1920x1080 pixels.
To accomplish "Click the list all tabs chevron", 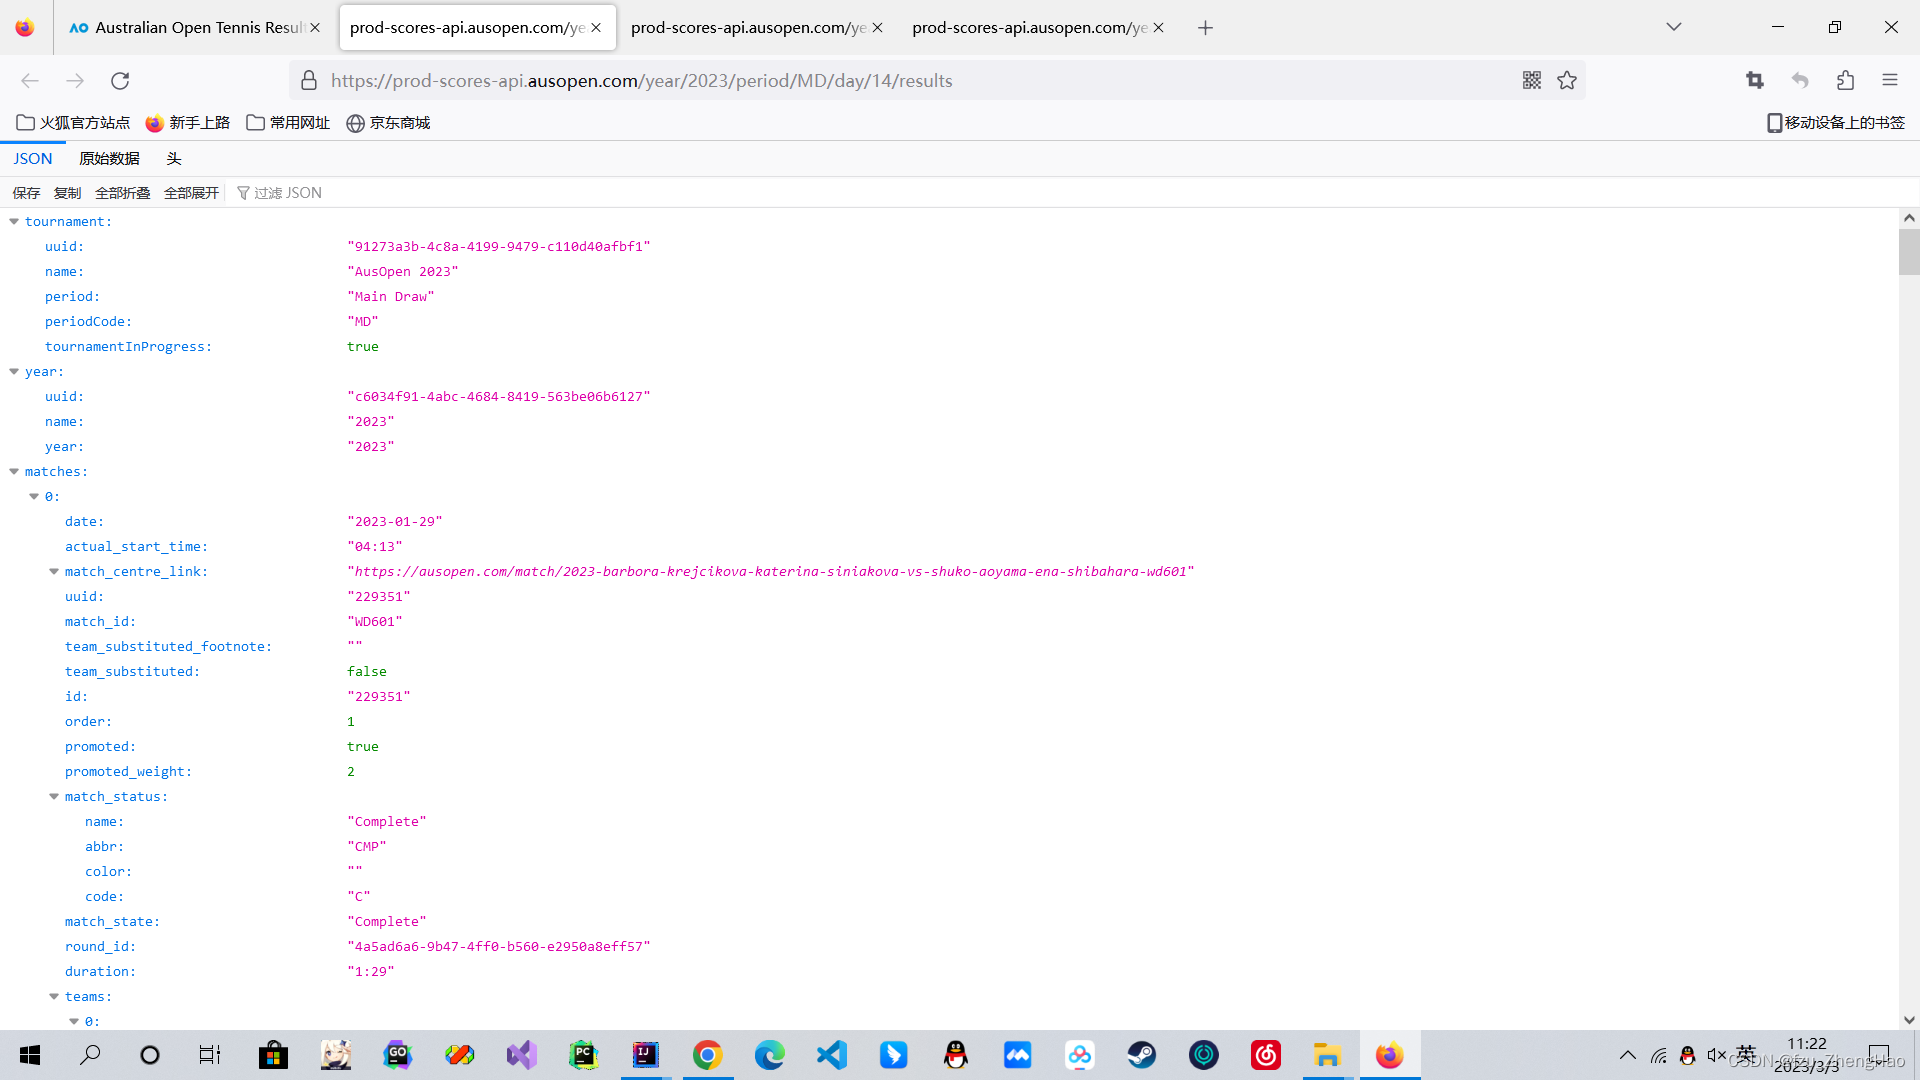I will (1673, 27).
